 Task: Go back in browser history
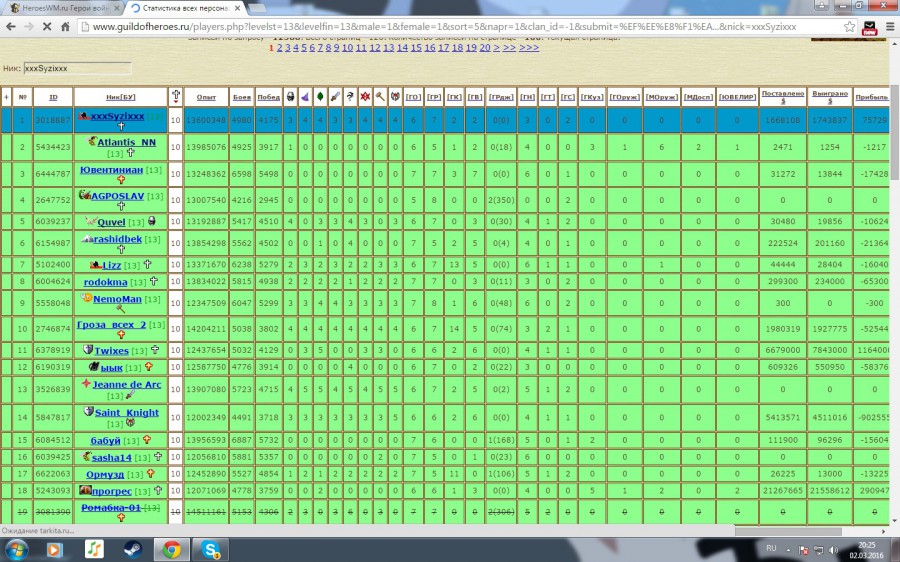10,26
